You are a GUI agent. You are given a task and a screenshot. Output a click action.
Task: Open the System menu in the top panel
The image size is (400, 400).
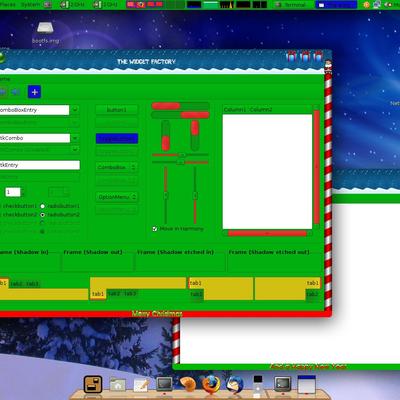point(30,5)
